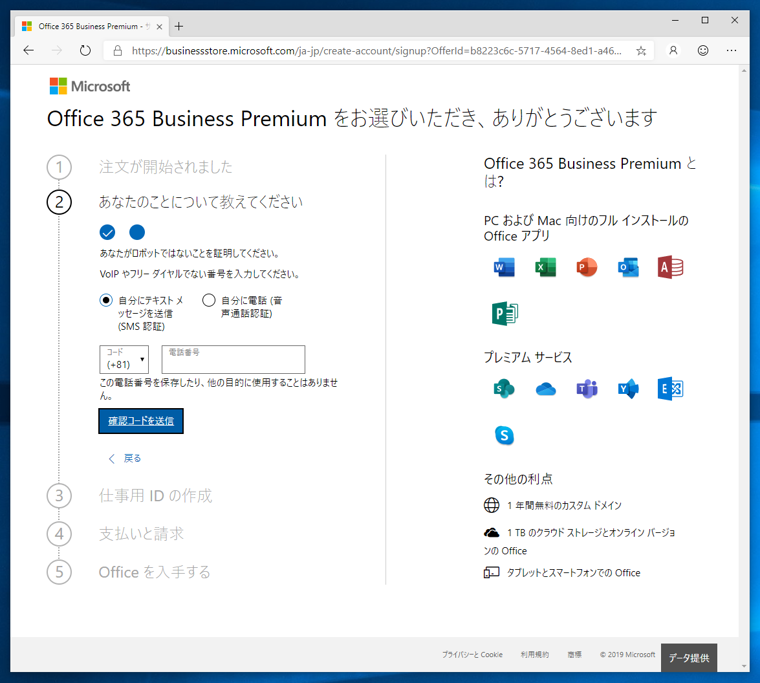
Task: Go back with browser back arrow
Action: coord(29,50)
